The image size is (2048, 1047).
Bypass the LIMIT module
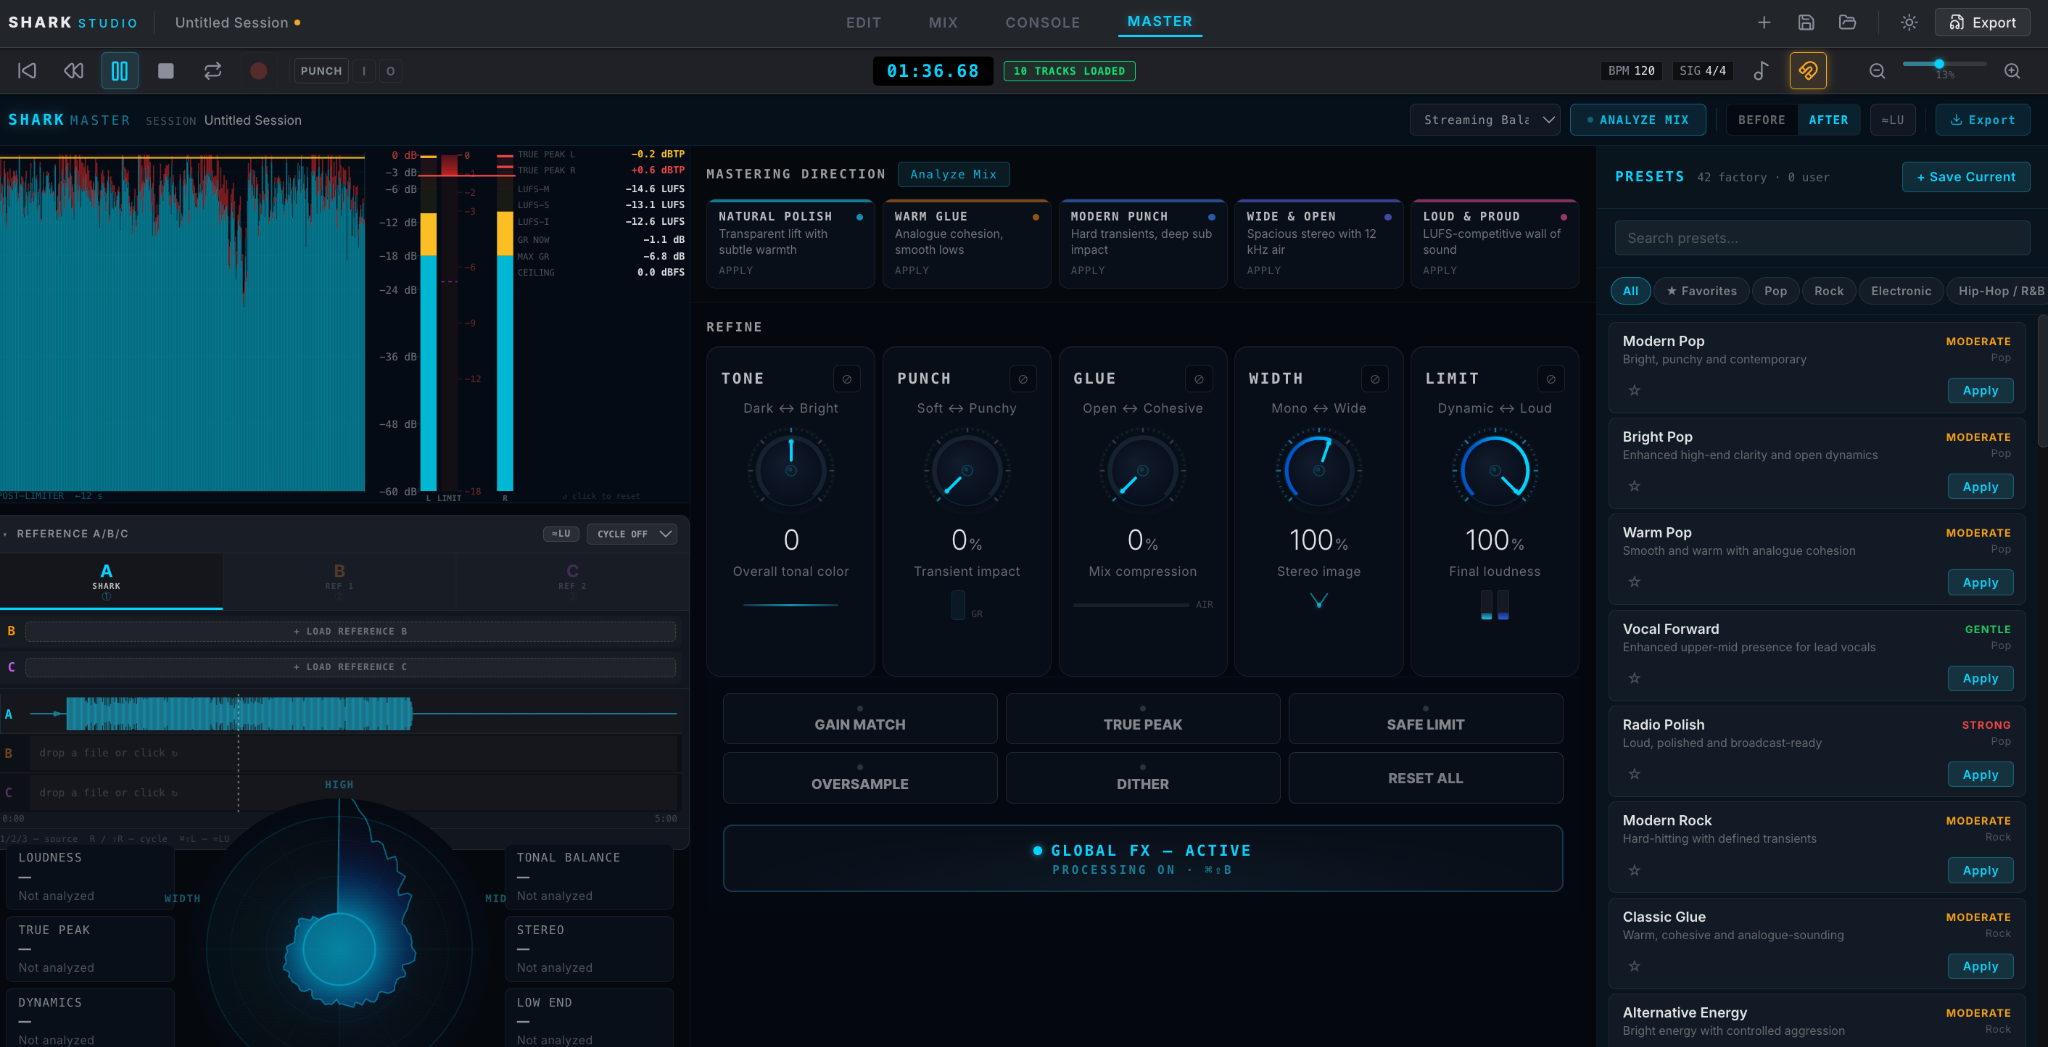click(x=1551, y=379)
